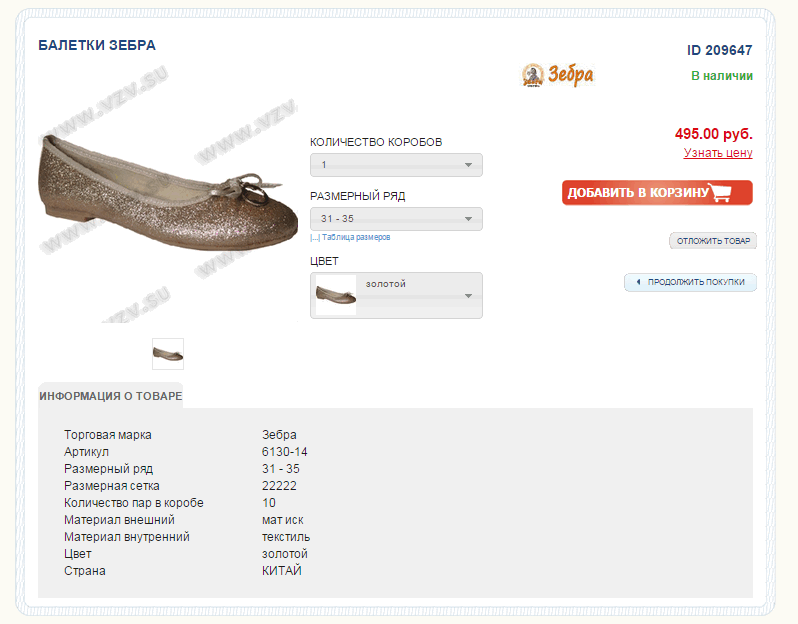Image resolution: width=798 pixels, height=624 pixels.
Task: Click the left arrow on Продолжить покупки
Action: (x=637, y=282)
